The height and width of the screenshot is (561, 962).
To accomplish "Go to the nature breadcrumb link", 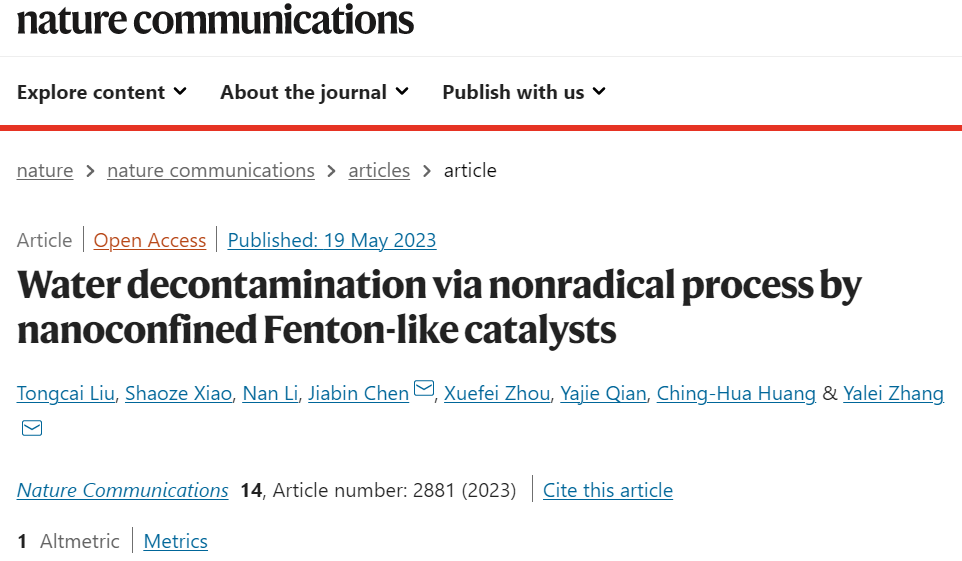I will 45,170.
